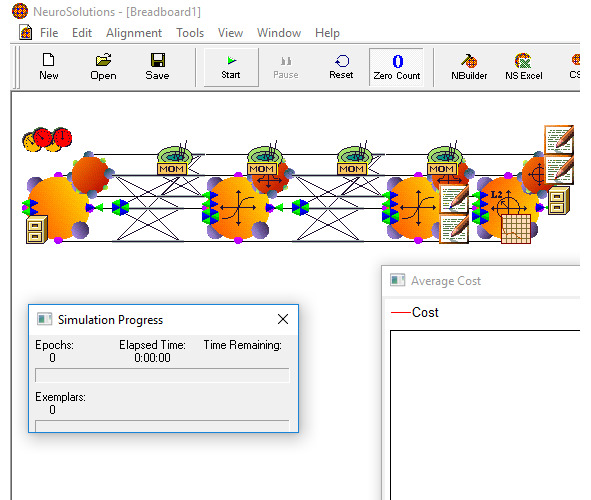Click the file cabinet under input axon
This screenshot has height=500, width=591.
37,229
